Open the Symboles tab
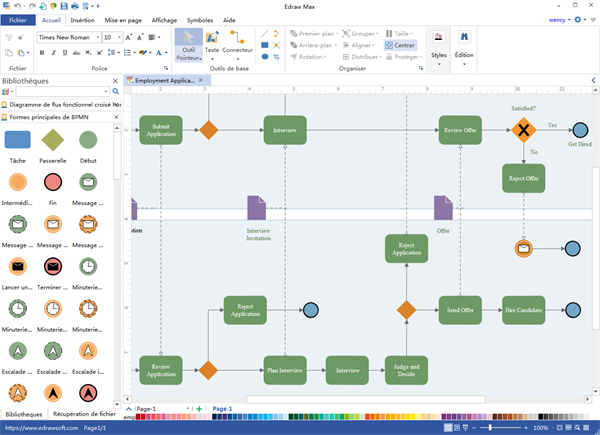This screenshot has height=435, width=600. click(200, 20)
